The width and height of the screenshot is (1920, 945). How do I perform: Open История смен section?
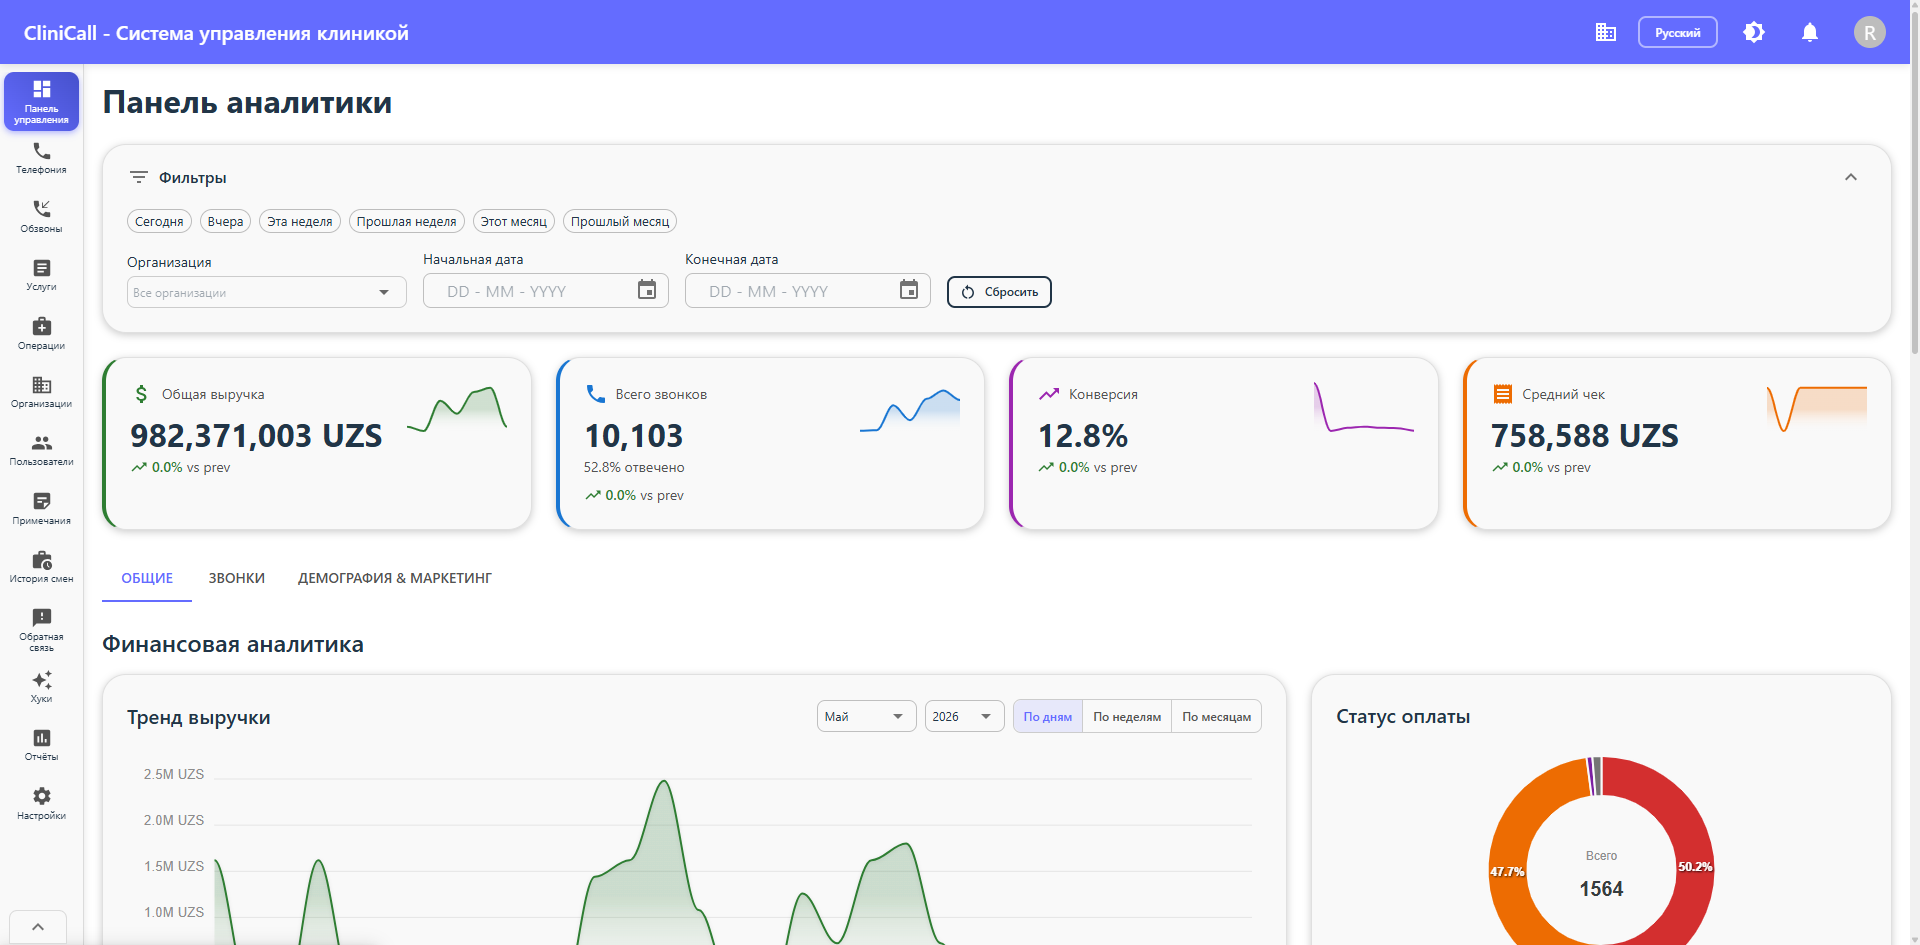point(41,567)
